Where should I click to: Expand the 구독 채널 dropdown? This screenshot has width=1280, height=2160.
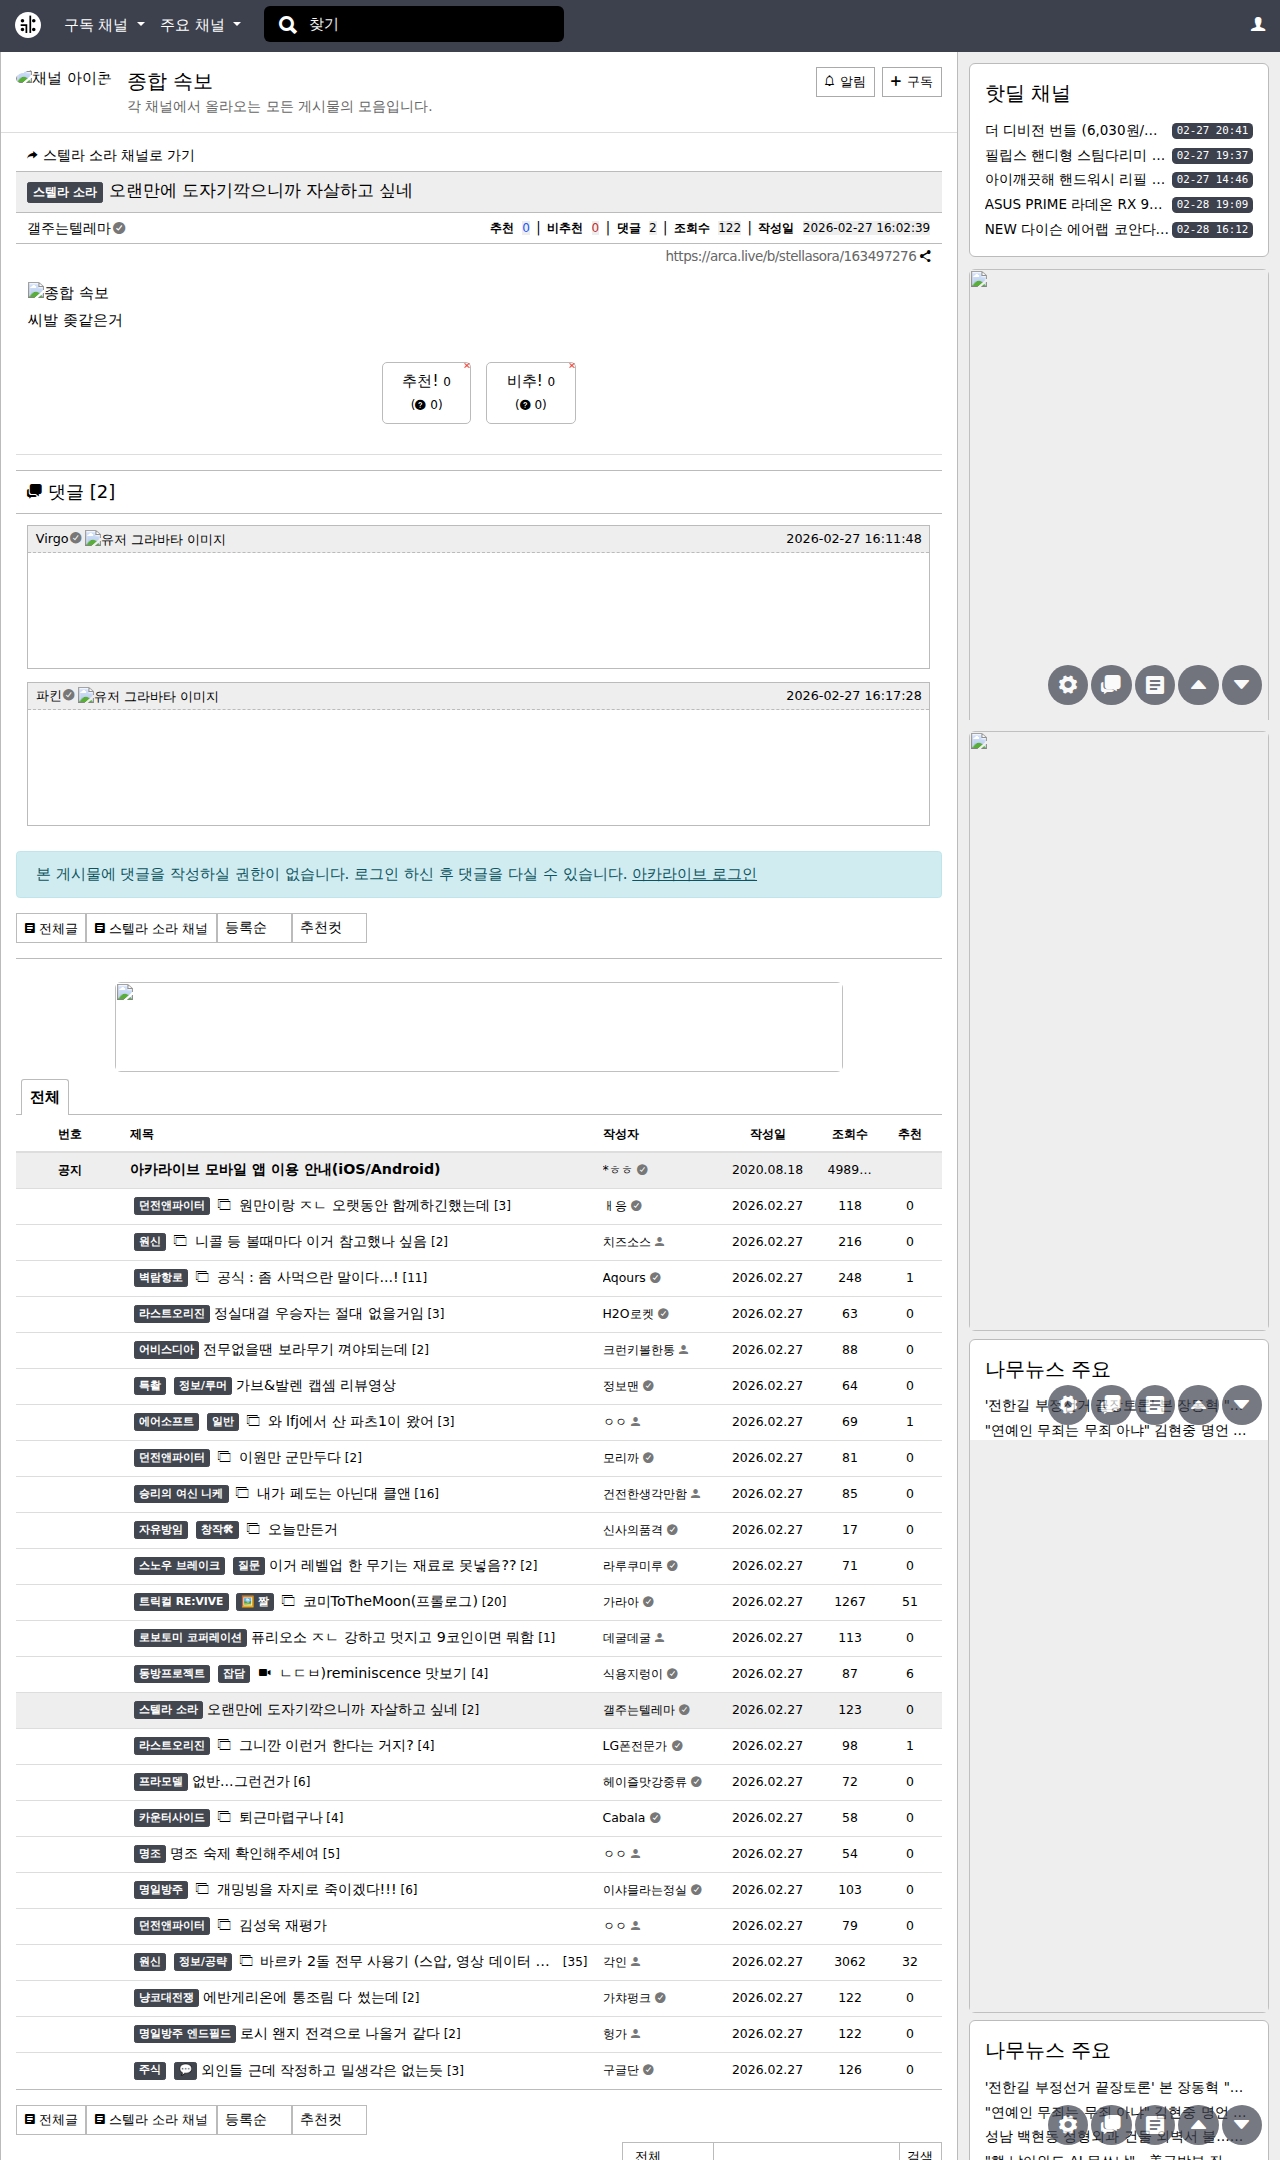[x=104, y=25]
